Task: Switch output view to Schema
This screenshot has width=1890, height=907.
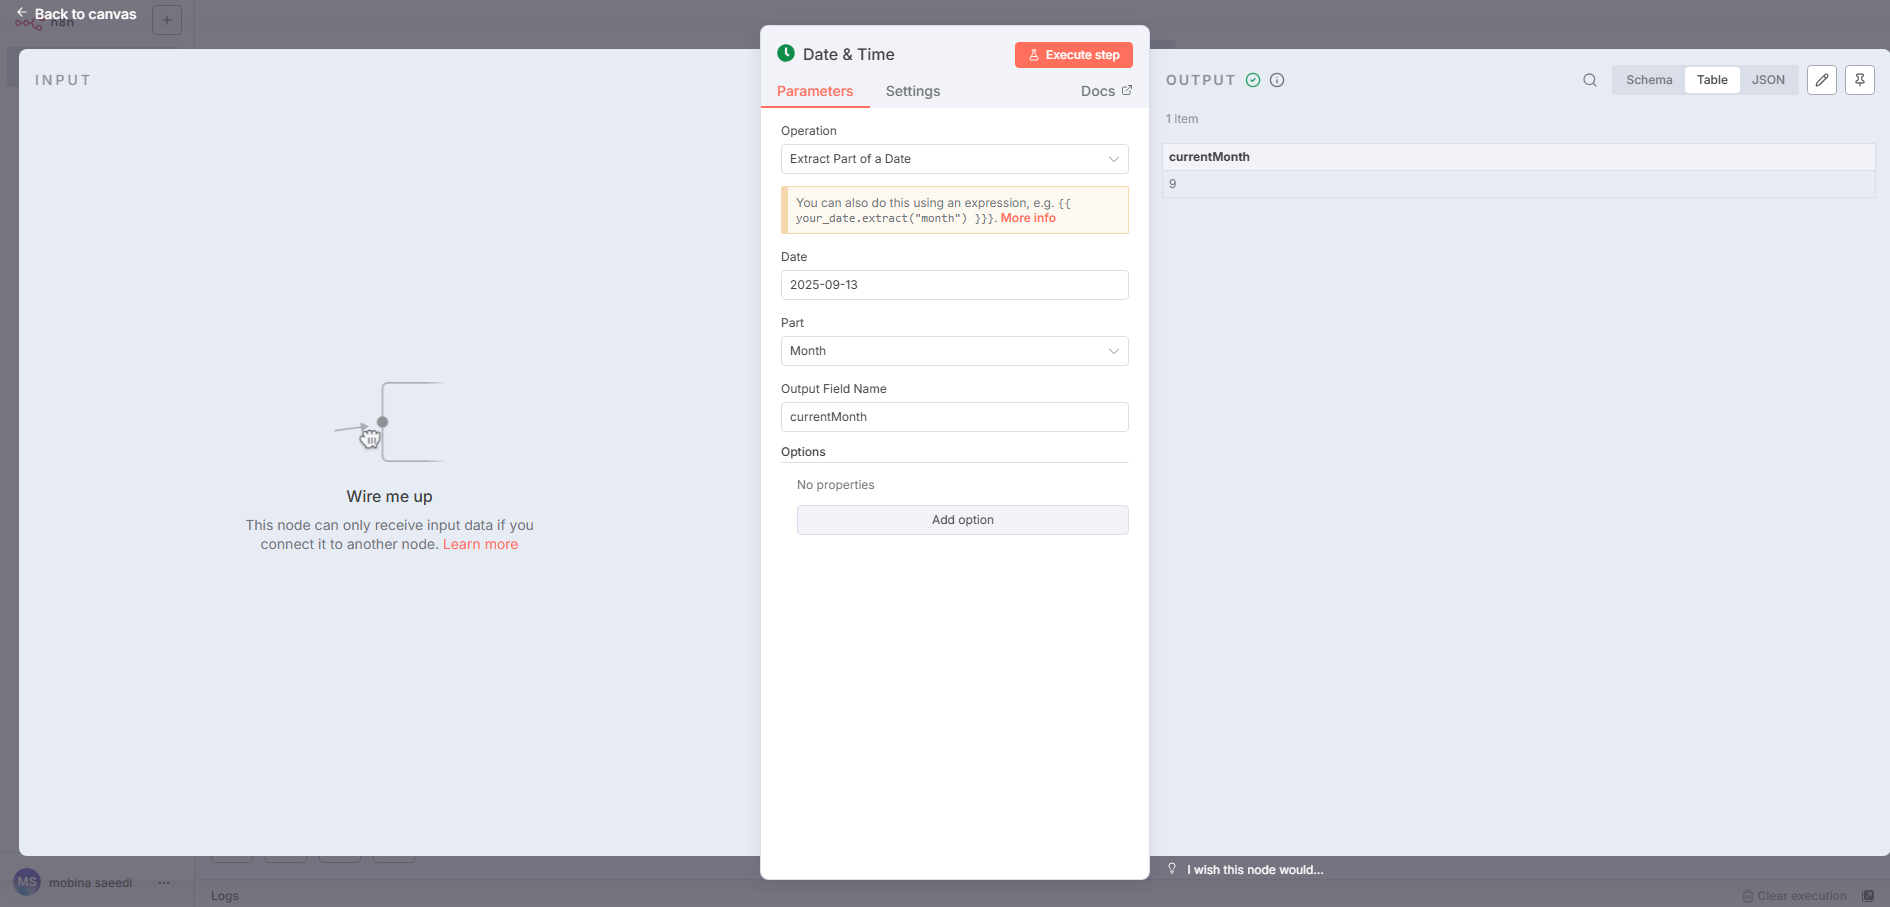Action: pos(1648,80)
